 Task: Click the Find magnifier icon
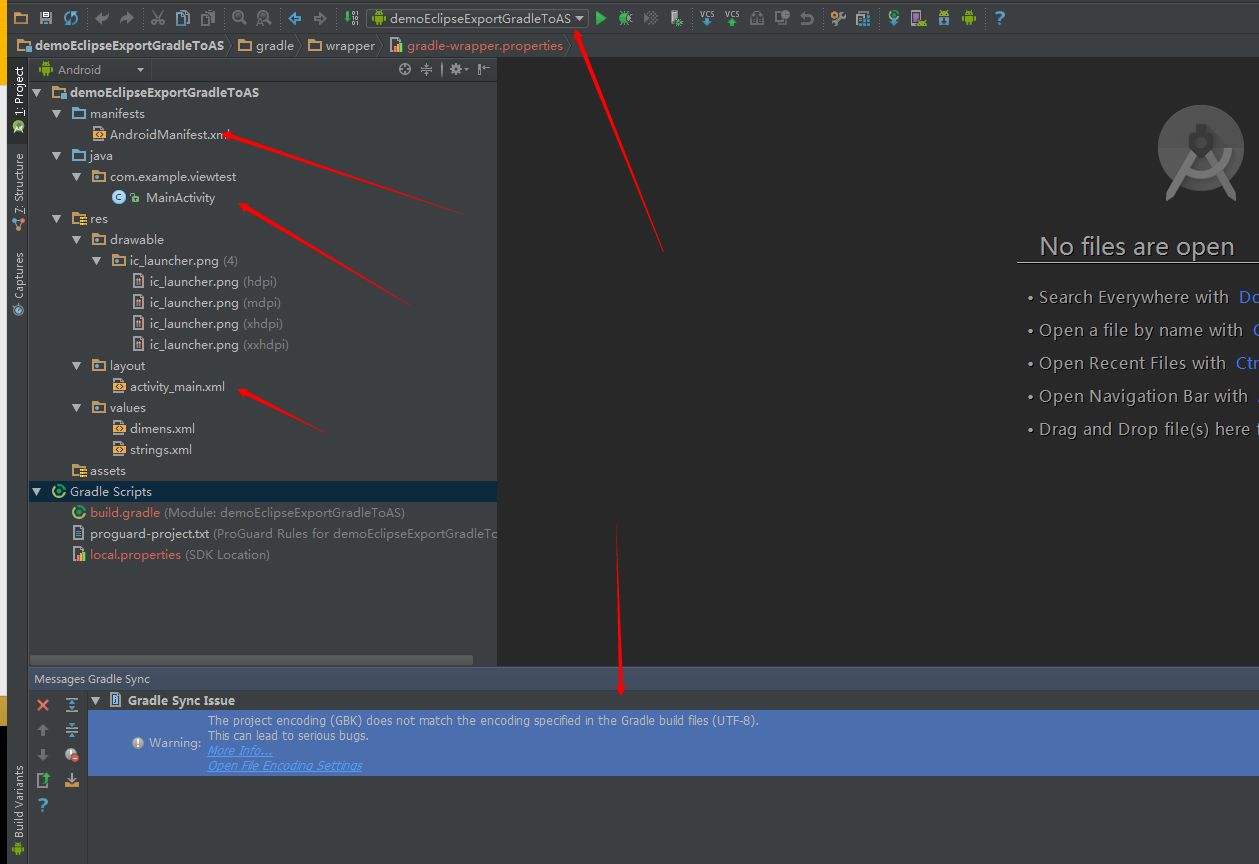[x=239, y=18]
